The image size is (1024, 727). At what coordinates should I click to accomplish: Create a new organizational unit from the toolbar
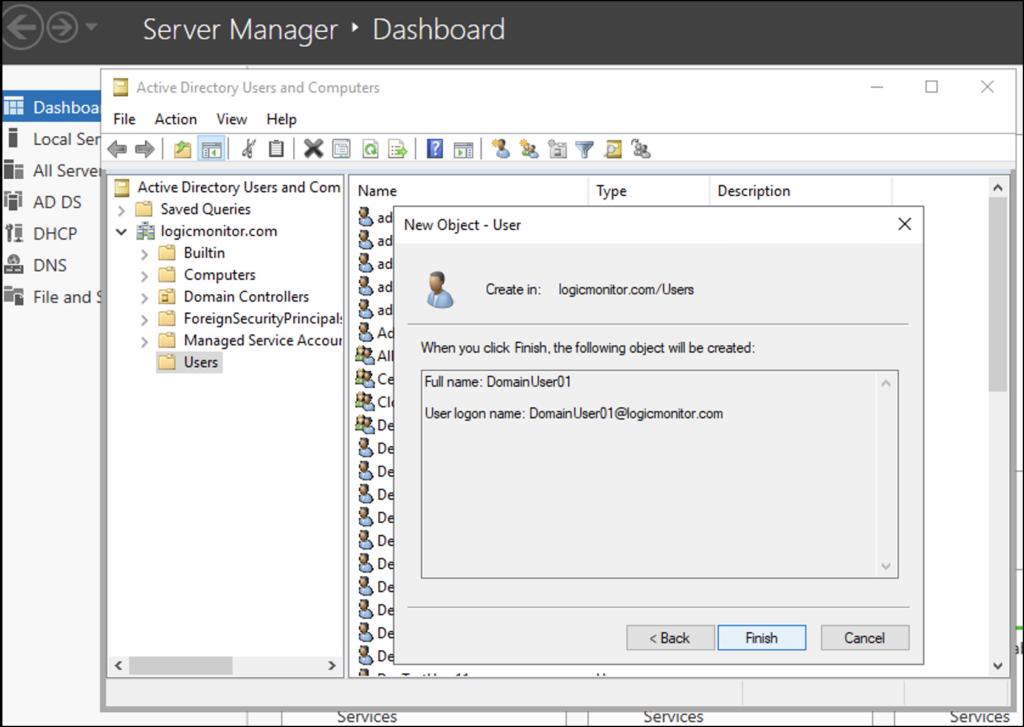(557, 148)
